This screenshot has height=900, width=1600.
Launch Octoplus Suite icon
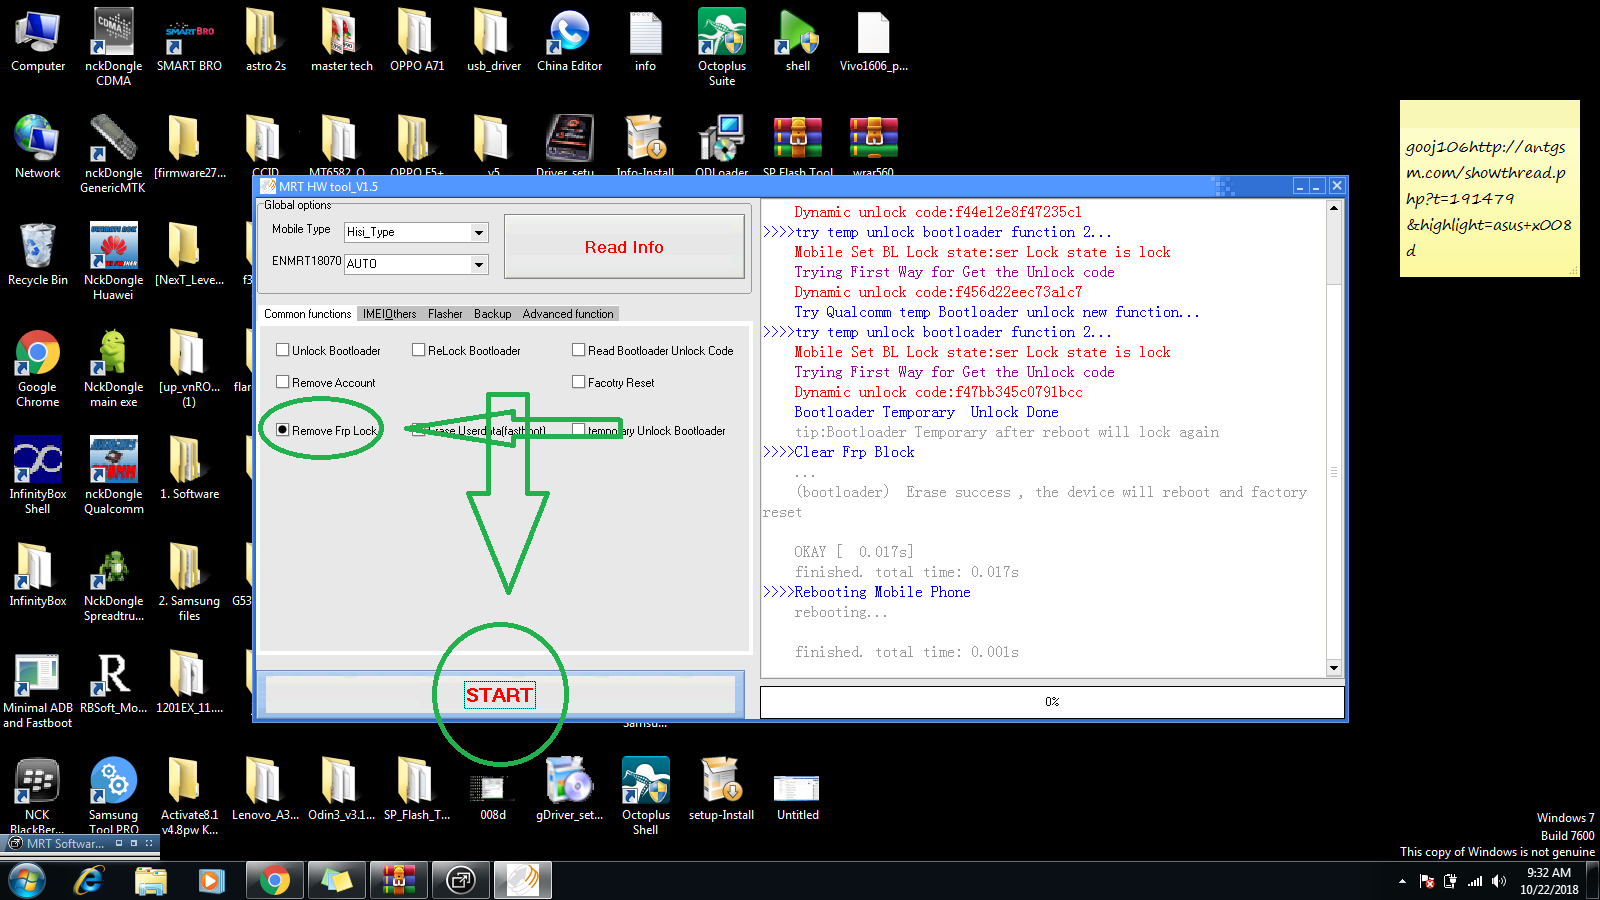point(721,47)
